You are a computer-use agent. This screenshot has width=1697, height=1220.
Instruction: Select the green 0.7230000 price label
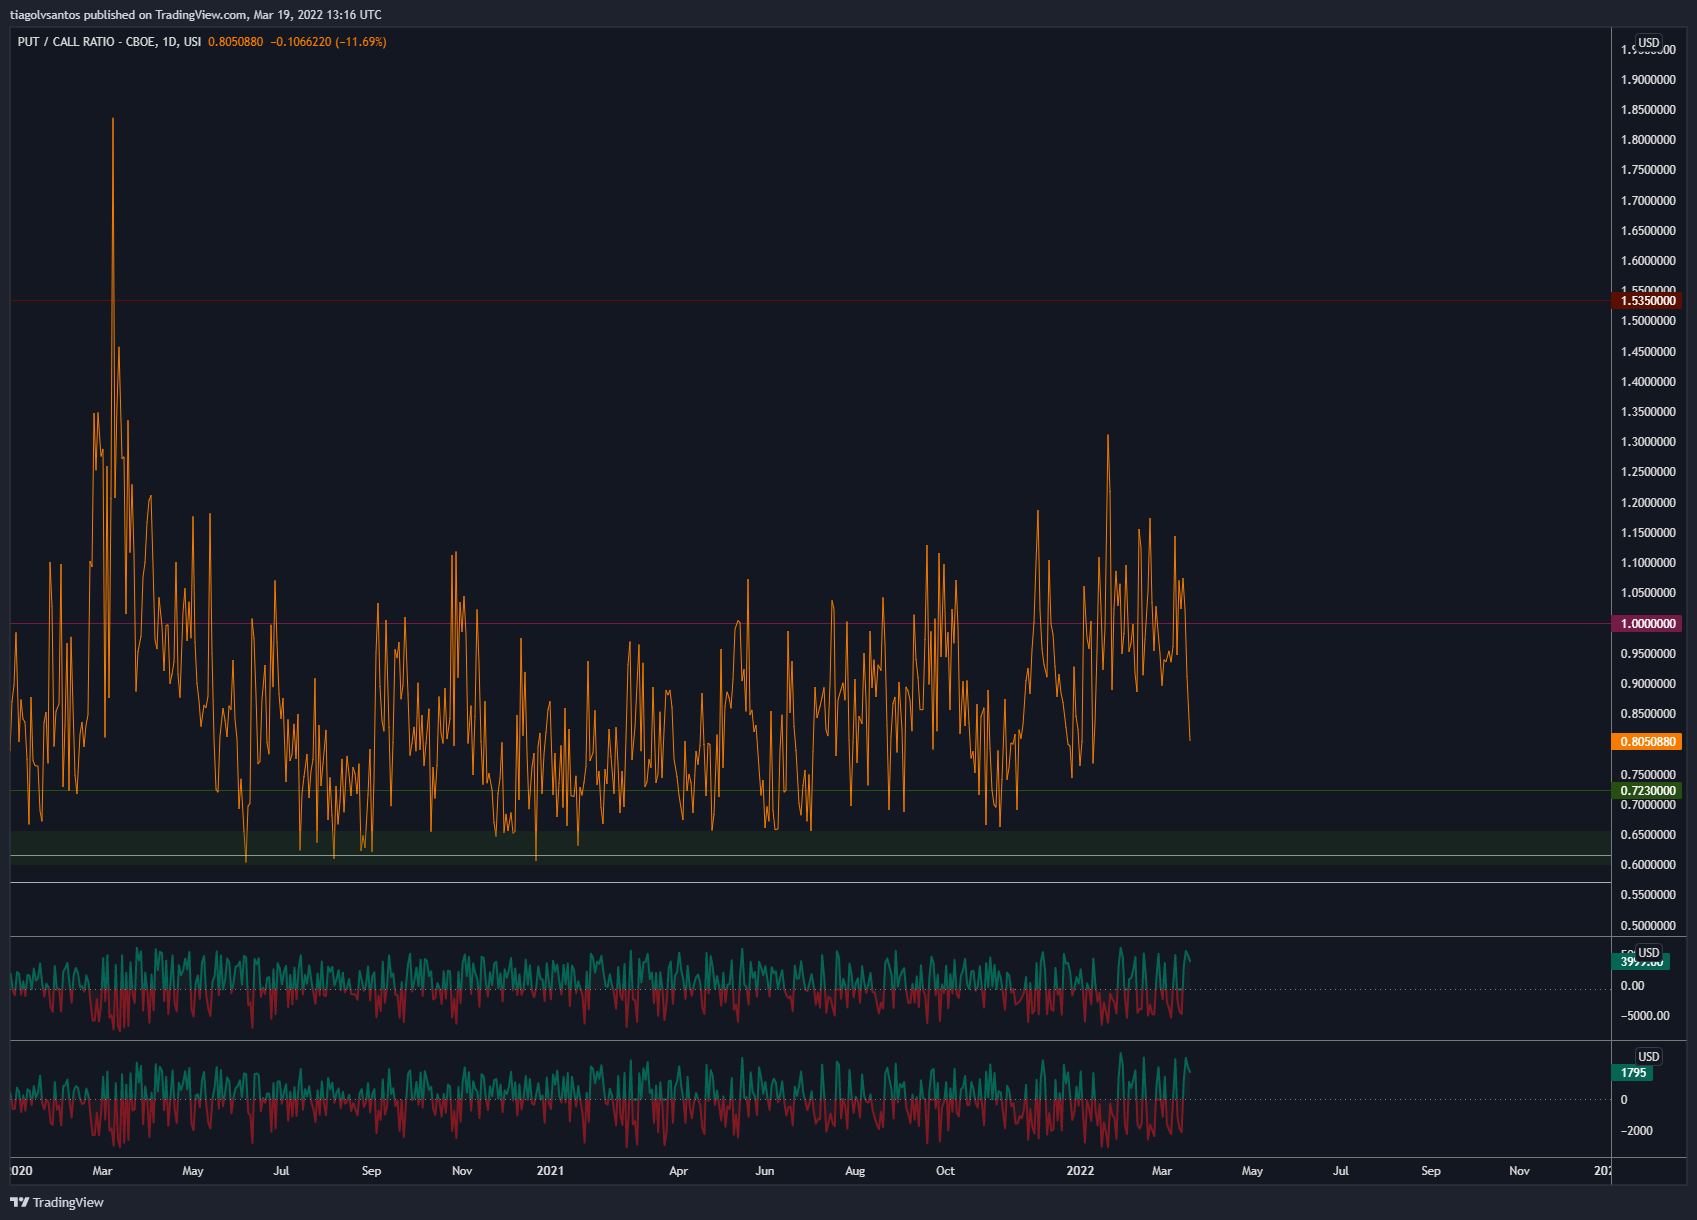coord(1648,791)
